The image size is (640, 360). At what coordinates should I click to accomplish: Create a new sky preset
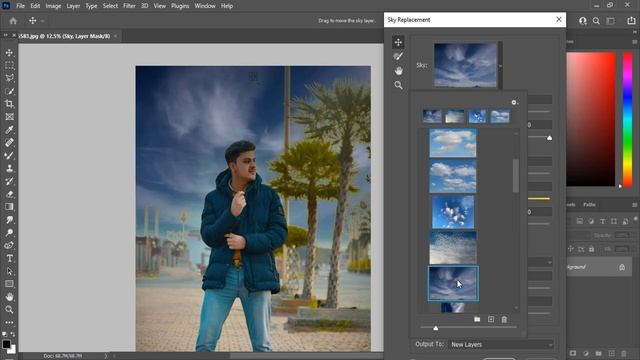(491, 319)
